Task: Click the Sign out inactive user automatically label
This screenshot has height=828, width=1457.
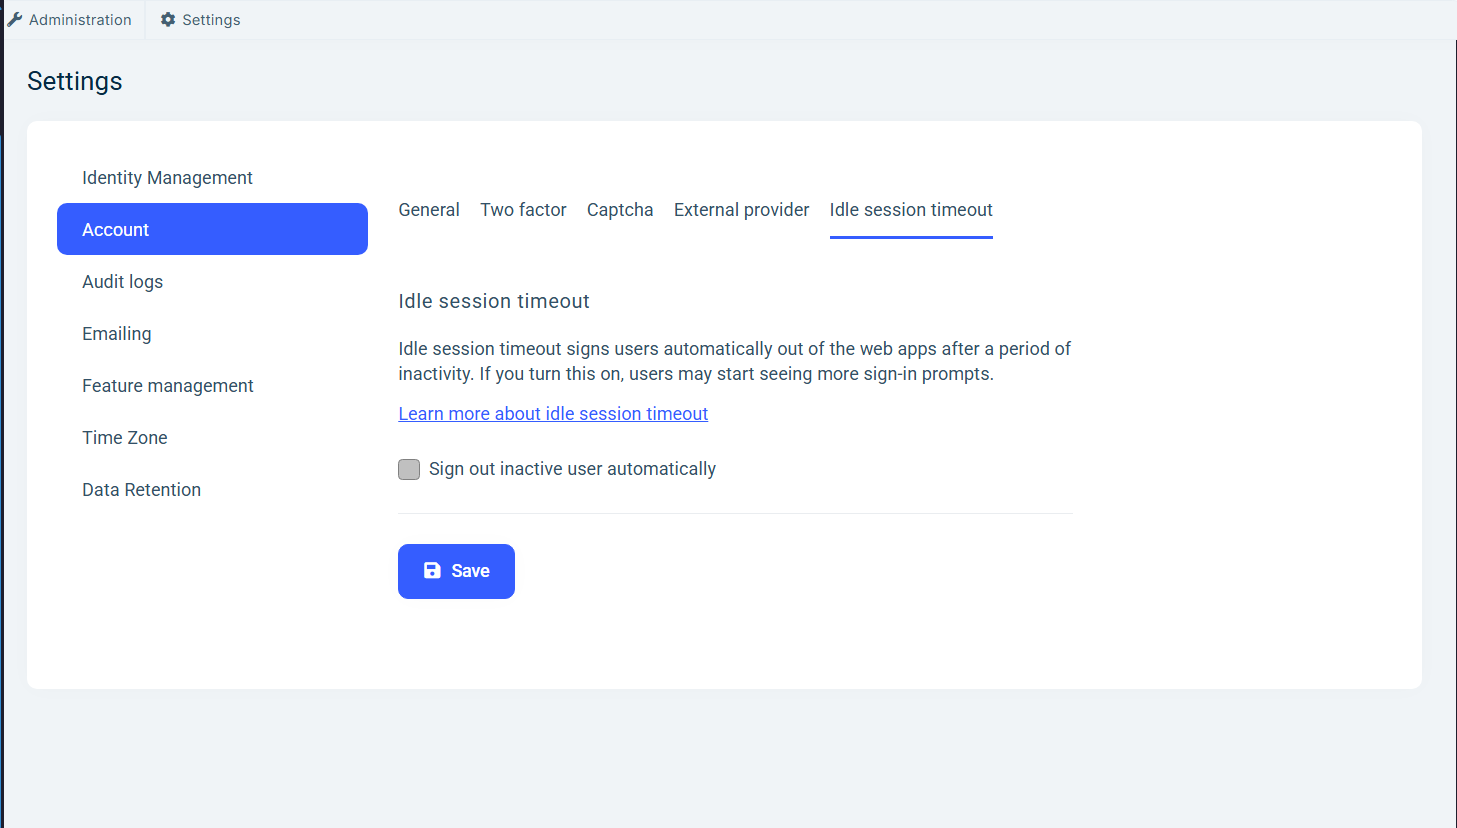Action: tap(572, 469)
